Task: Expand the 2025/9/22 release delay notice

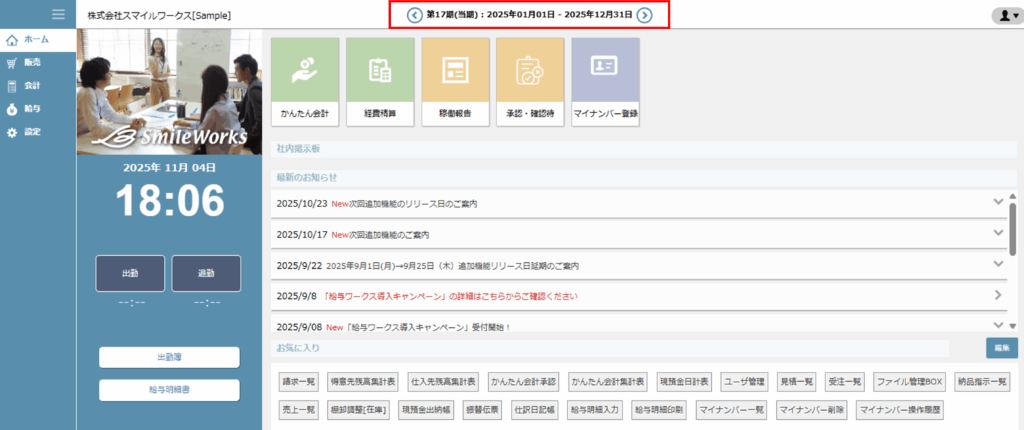Action: 997,264
